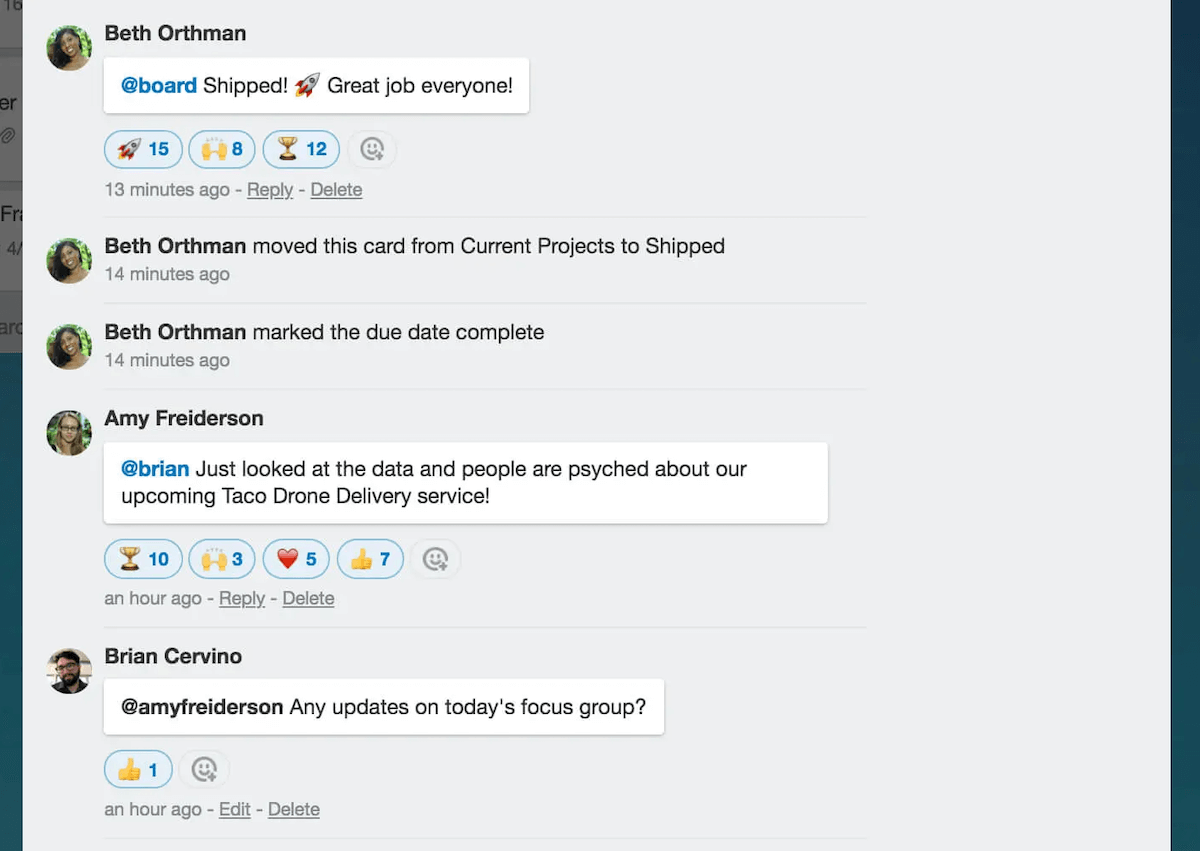Viewport: 1200px width, 851px height.
Task: Toggle the clapping hands reaction on Beth's comment
Action: (221, 149)
